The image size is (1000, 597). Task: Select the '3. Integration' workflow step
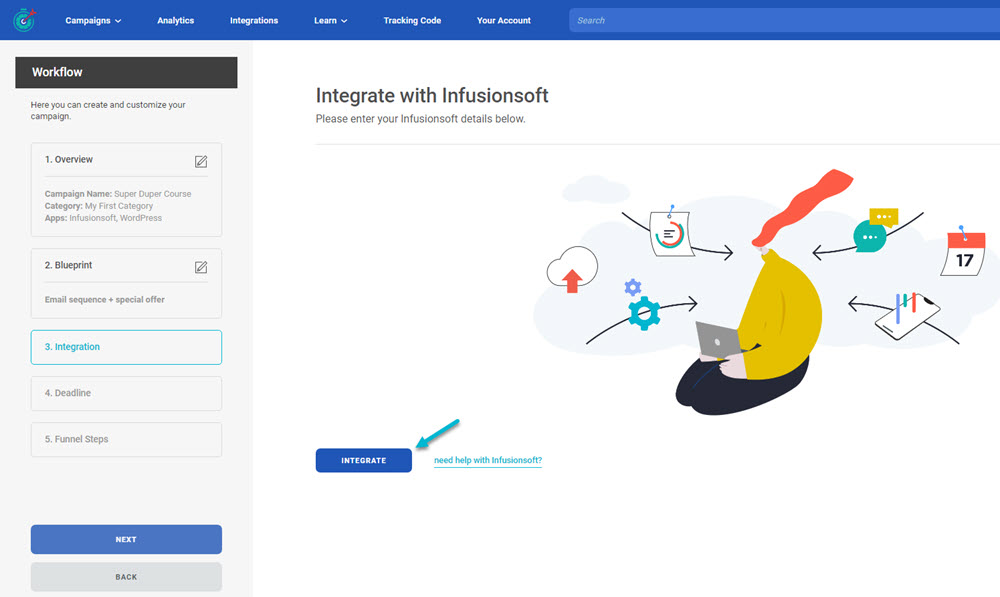click(126, 347)
